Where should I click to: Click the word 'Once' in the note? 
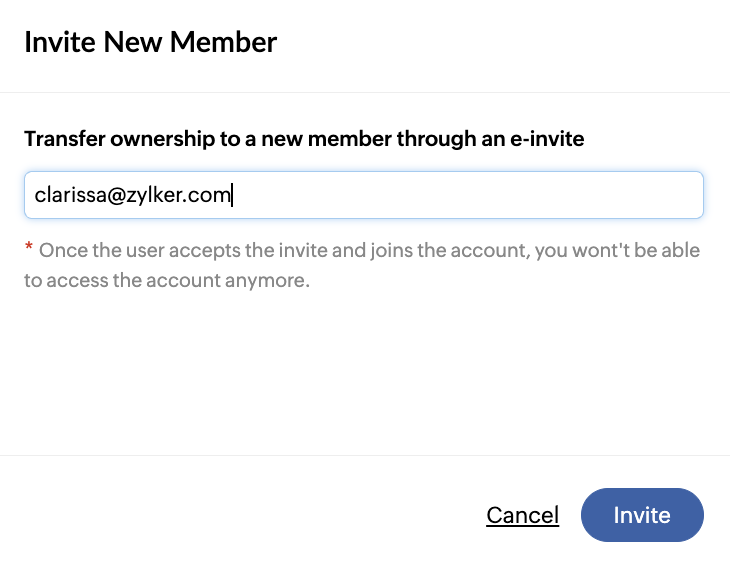[59, 251]
